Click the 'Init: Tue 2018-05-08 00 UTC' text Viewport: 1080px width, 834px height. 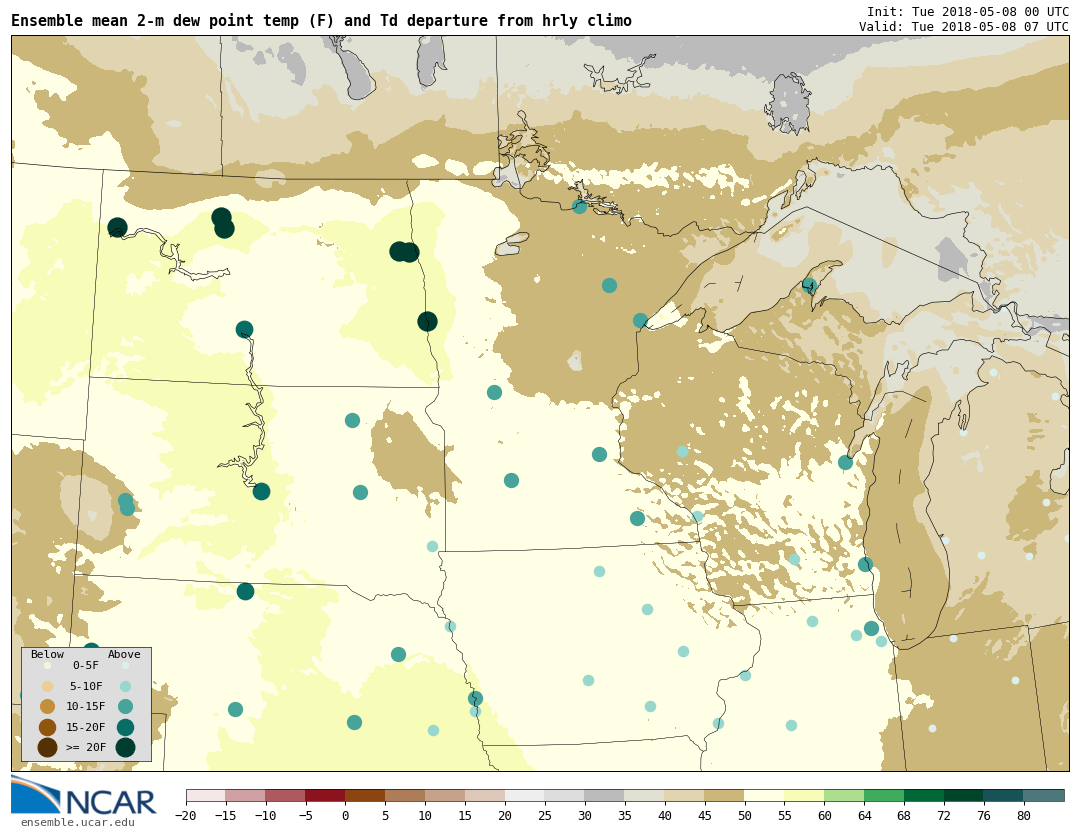point(968,12)
